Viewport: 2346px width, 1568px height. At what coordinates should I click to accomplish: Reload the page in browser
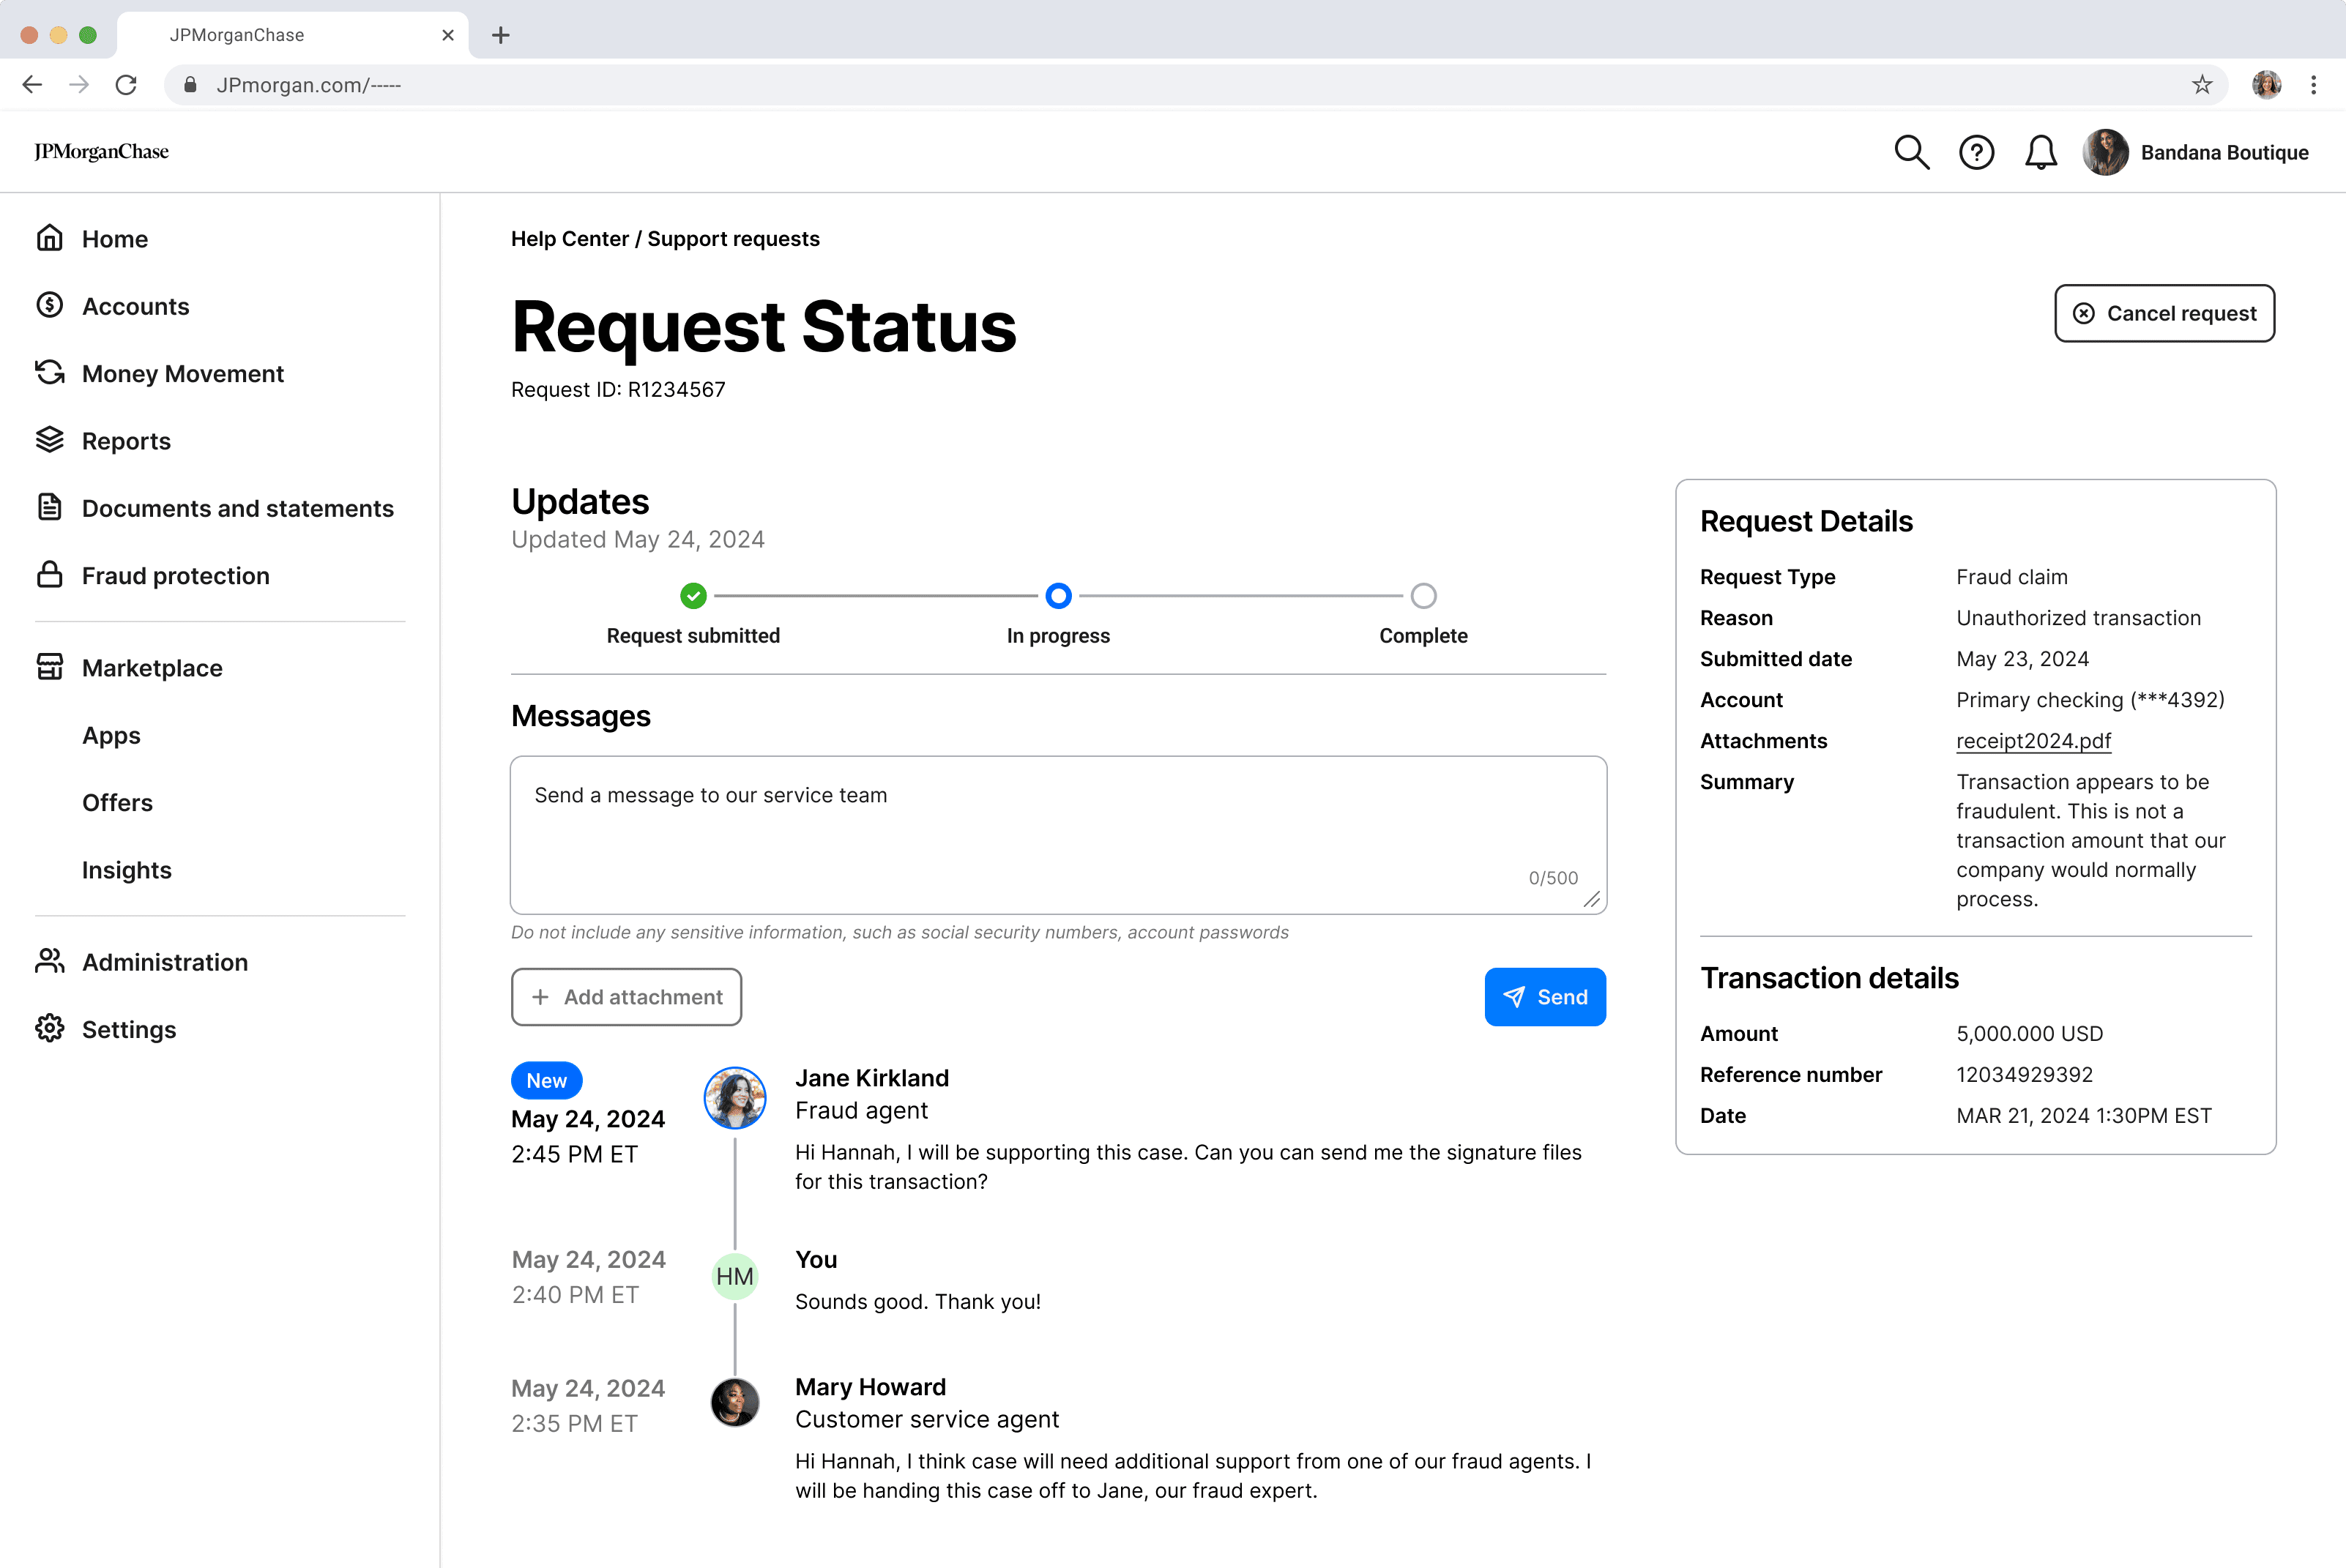[126, 85]
